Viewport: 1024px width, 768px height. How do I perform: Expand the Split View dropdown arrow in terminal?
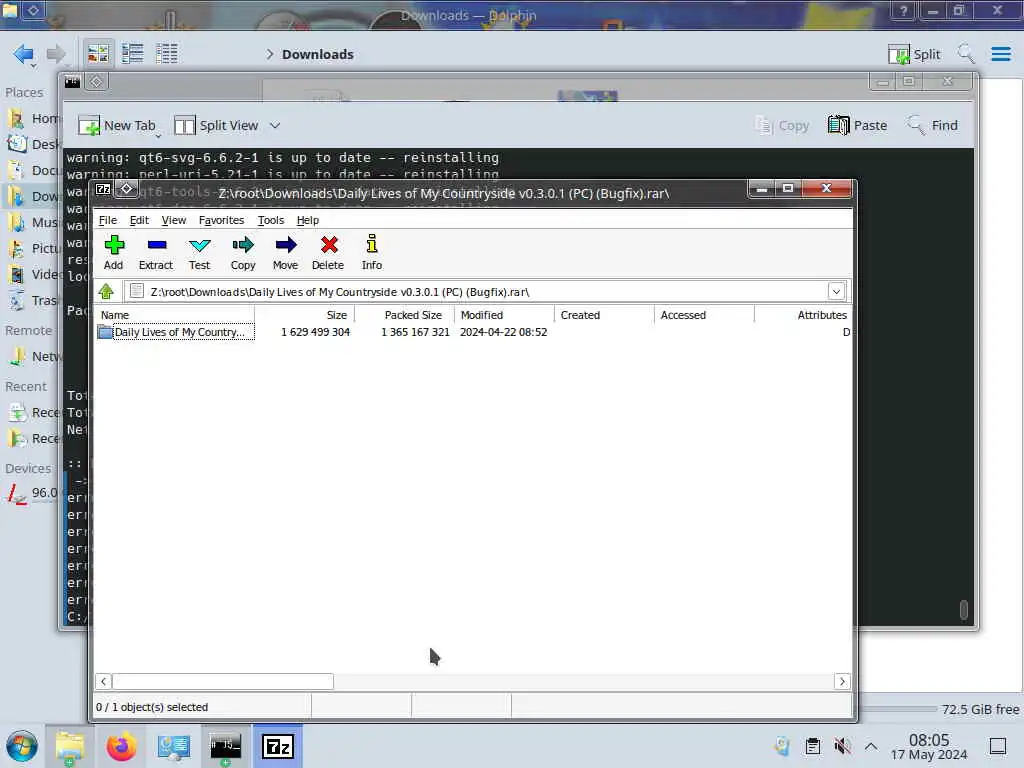tap(275, 125)
